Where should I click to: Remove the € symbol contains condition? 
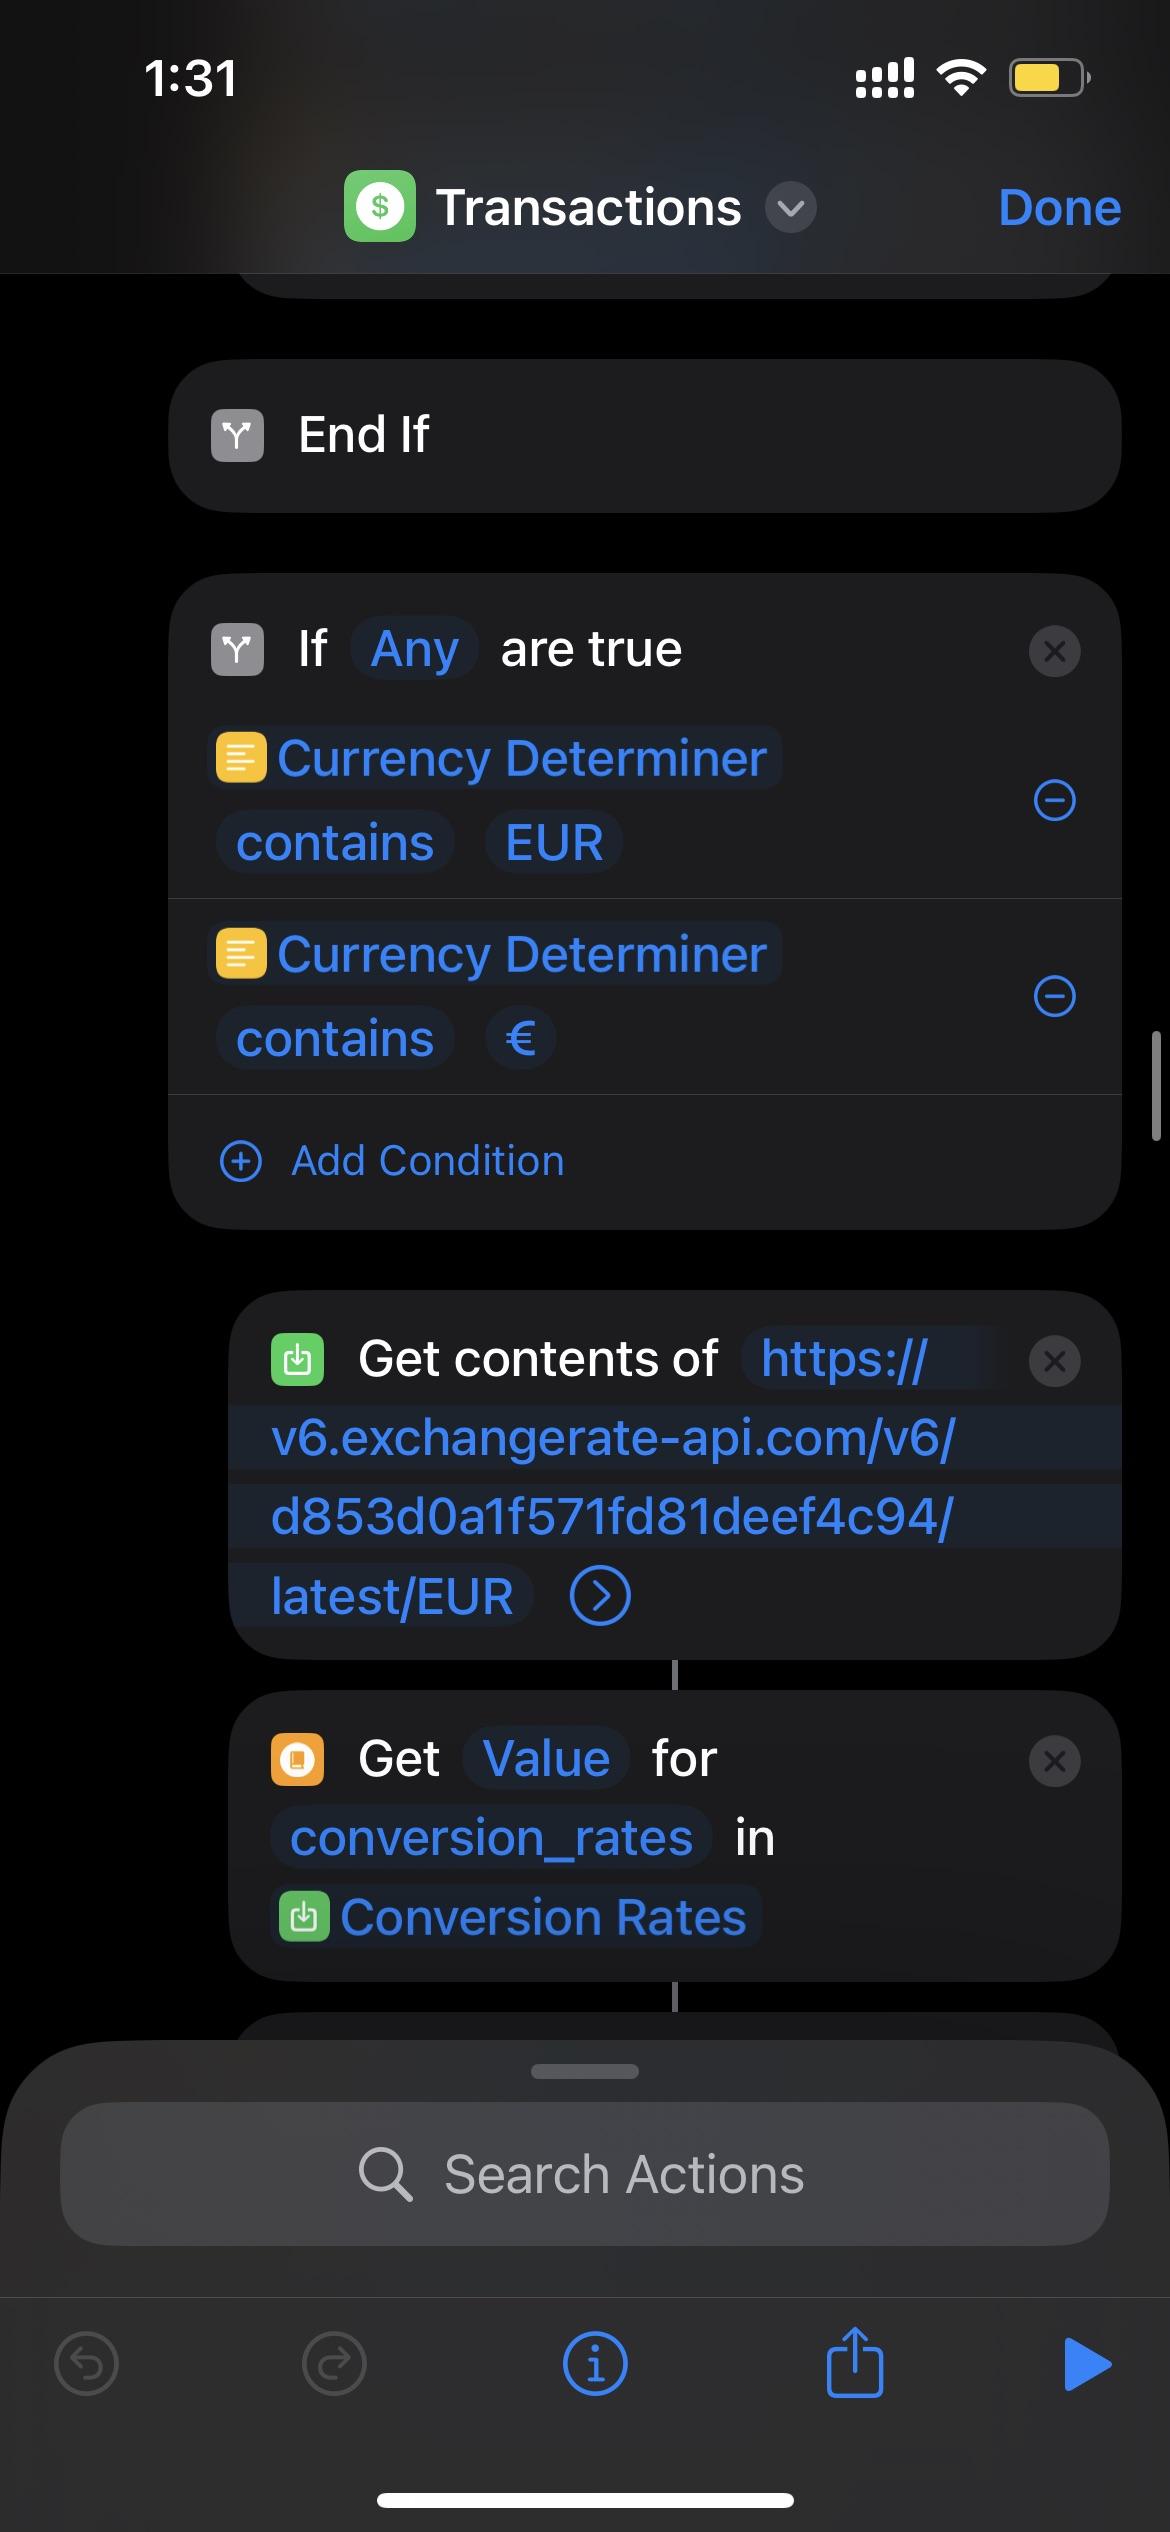pyautogui.click(x=1054, y=996)
